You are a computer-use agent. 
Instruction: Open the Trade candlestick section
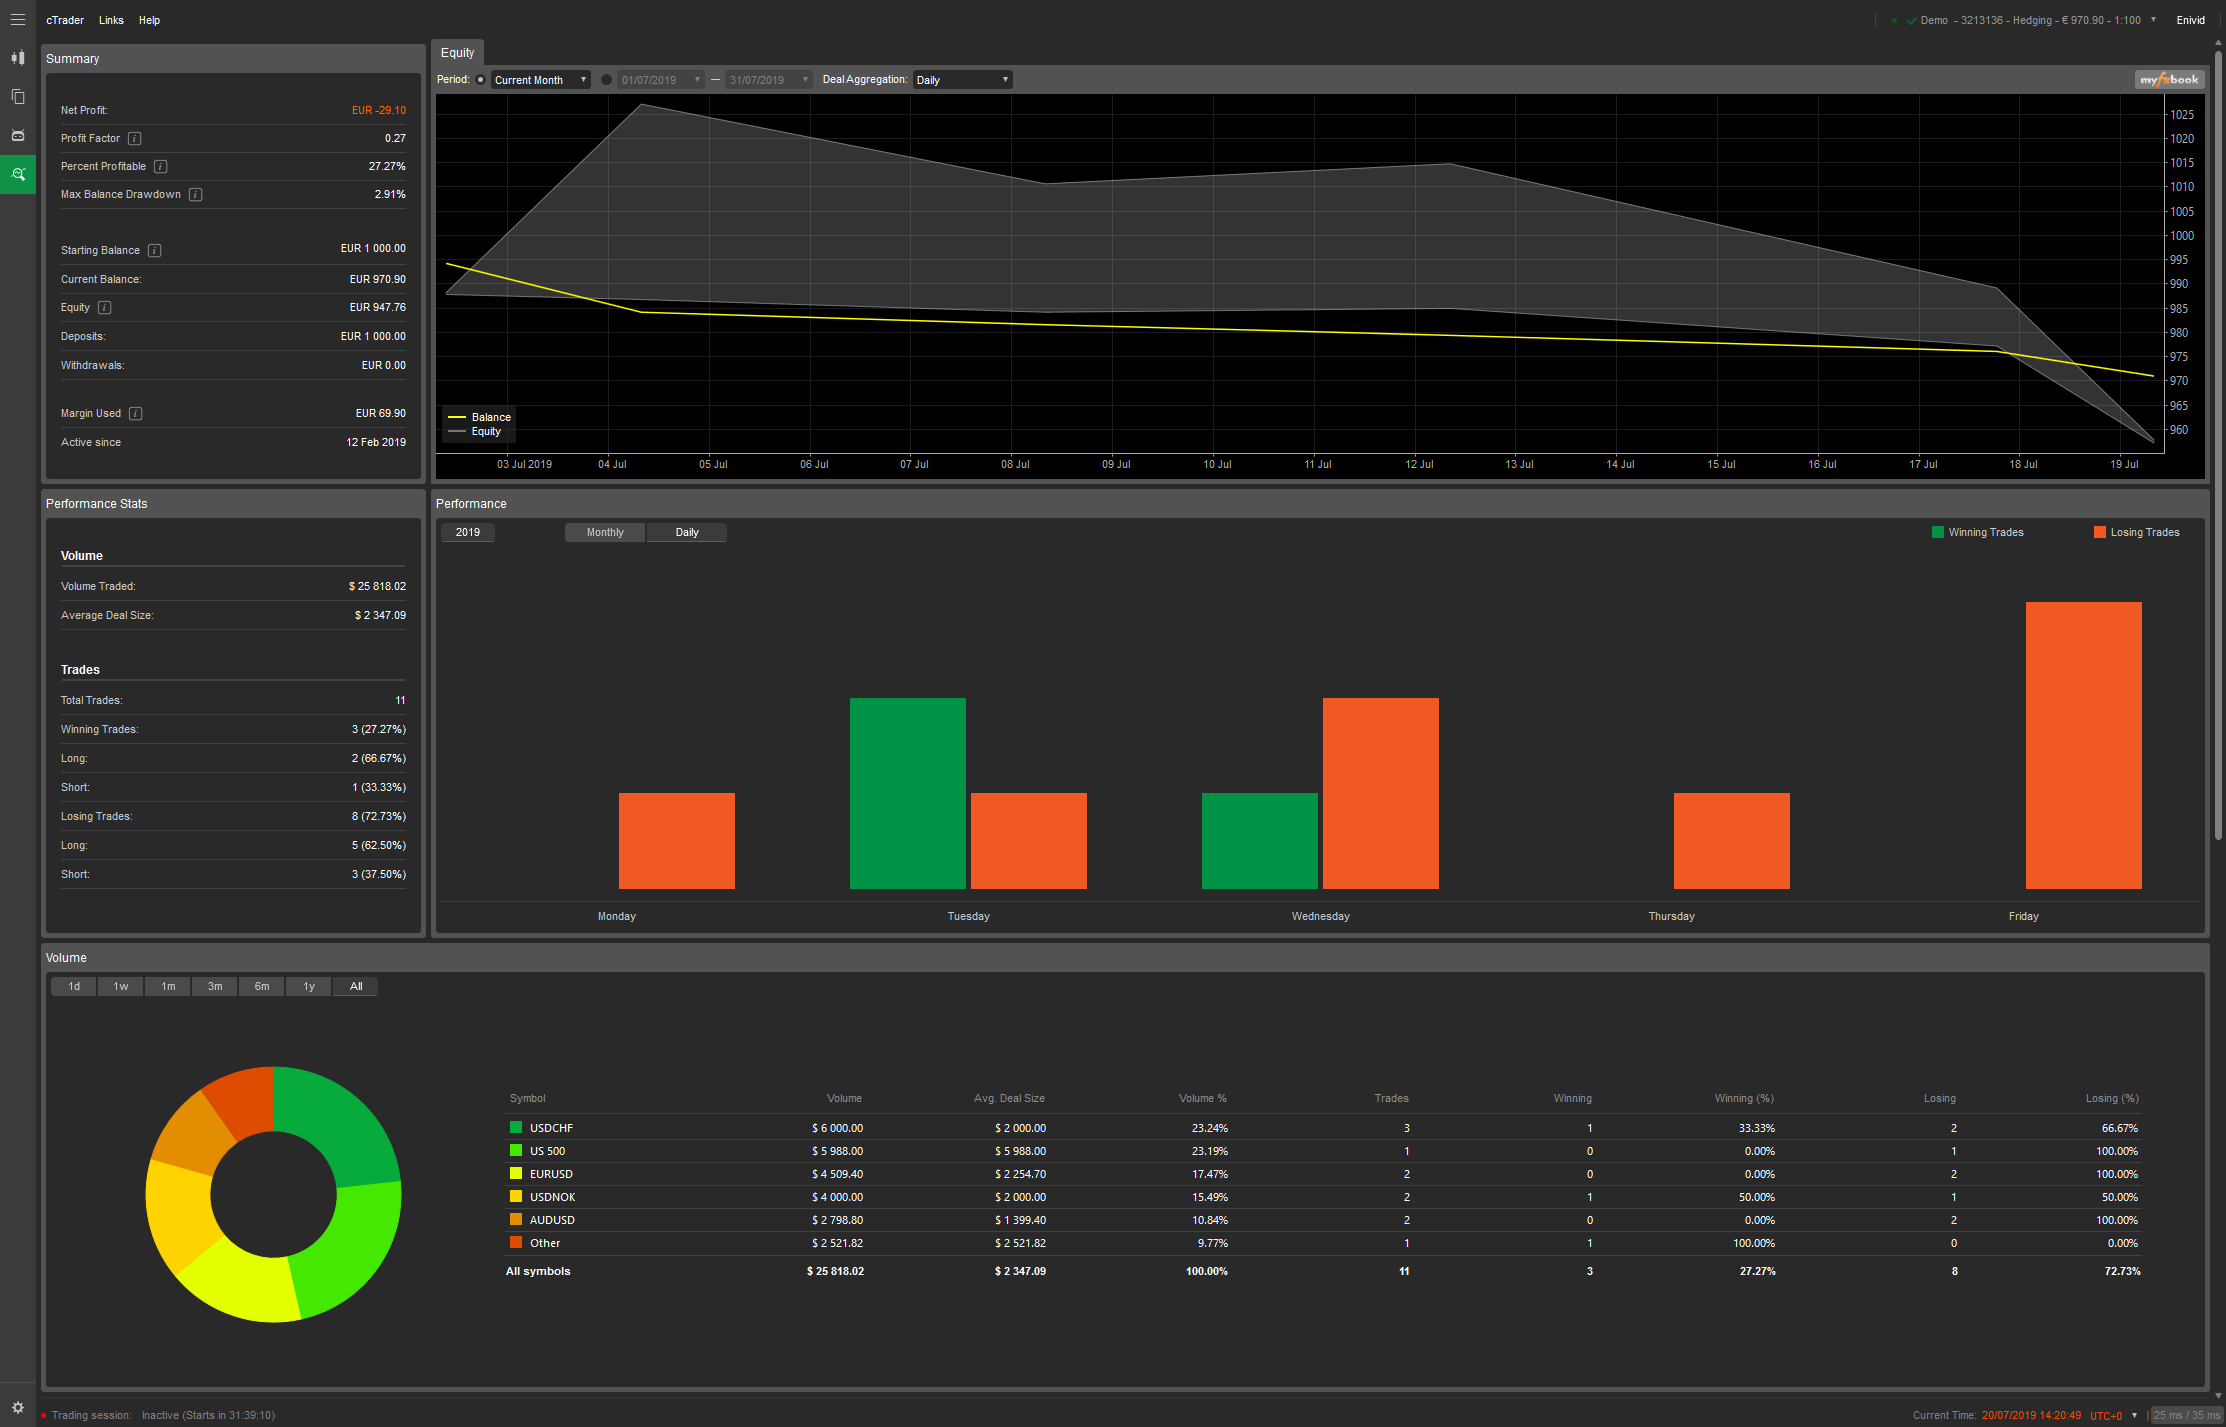pyautogui.click(x=18, y=58)
